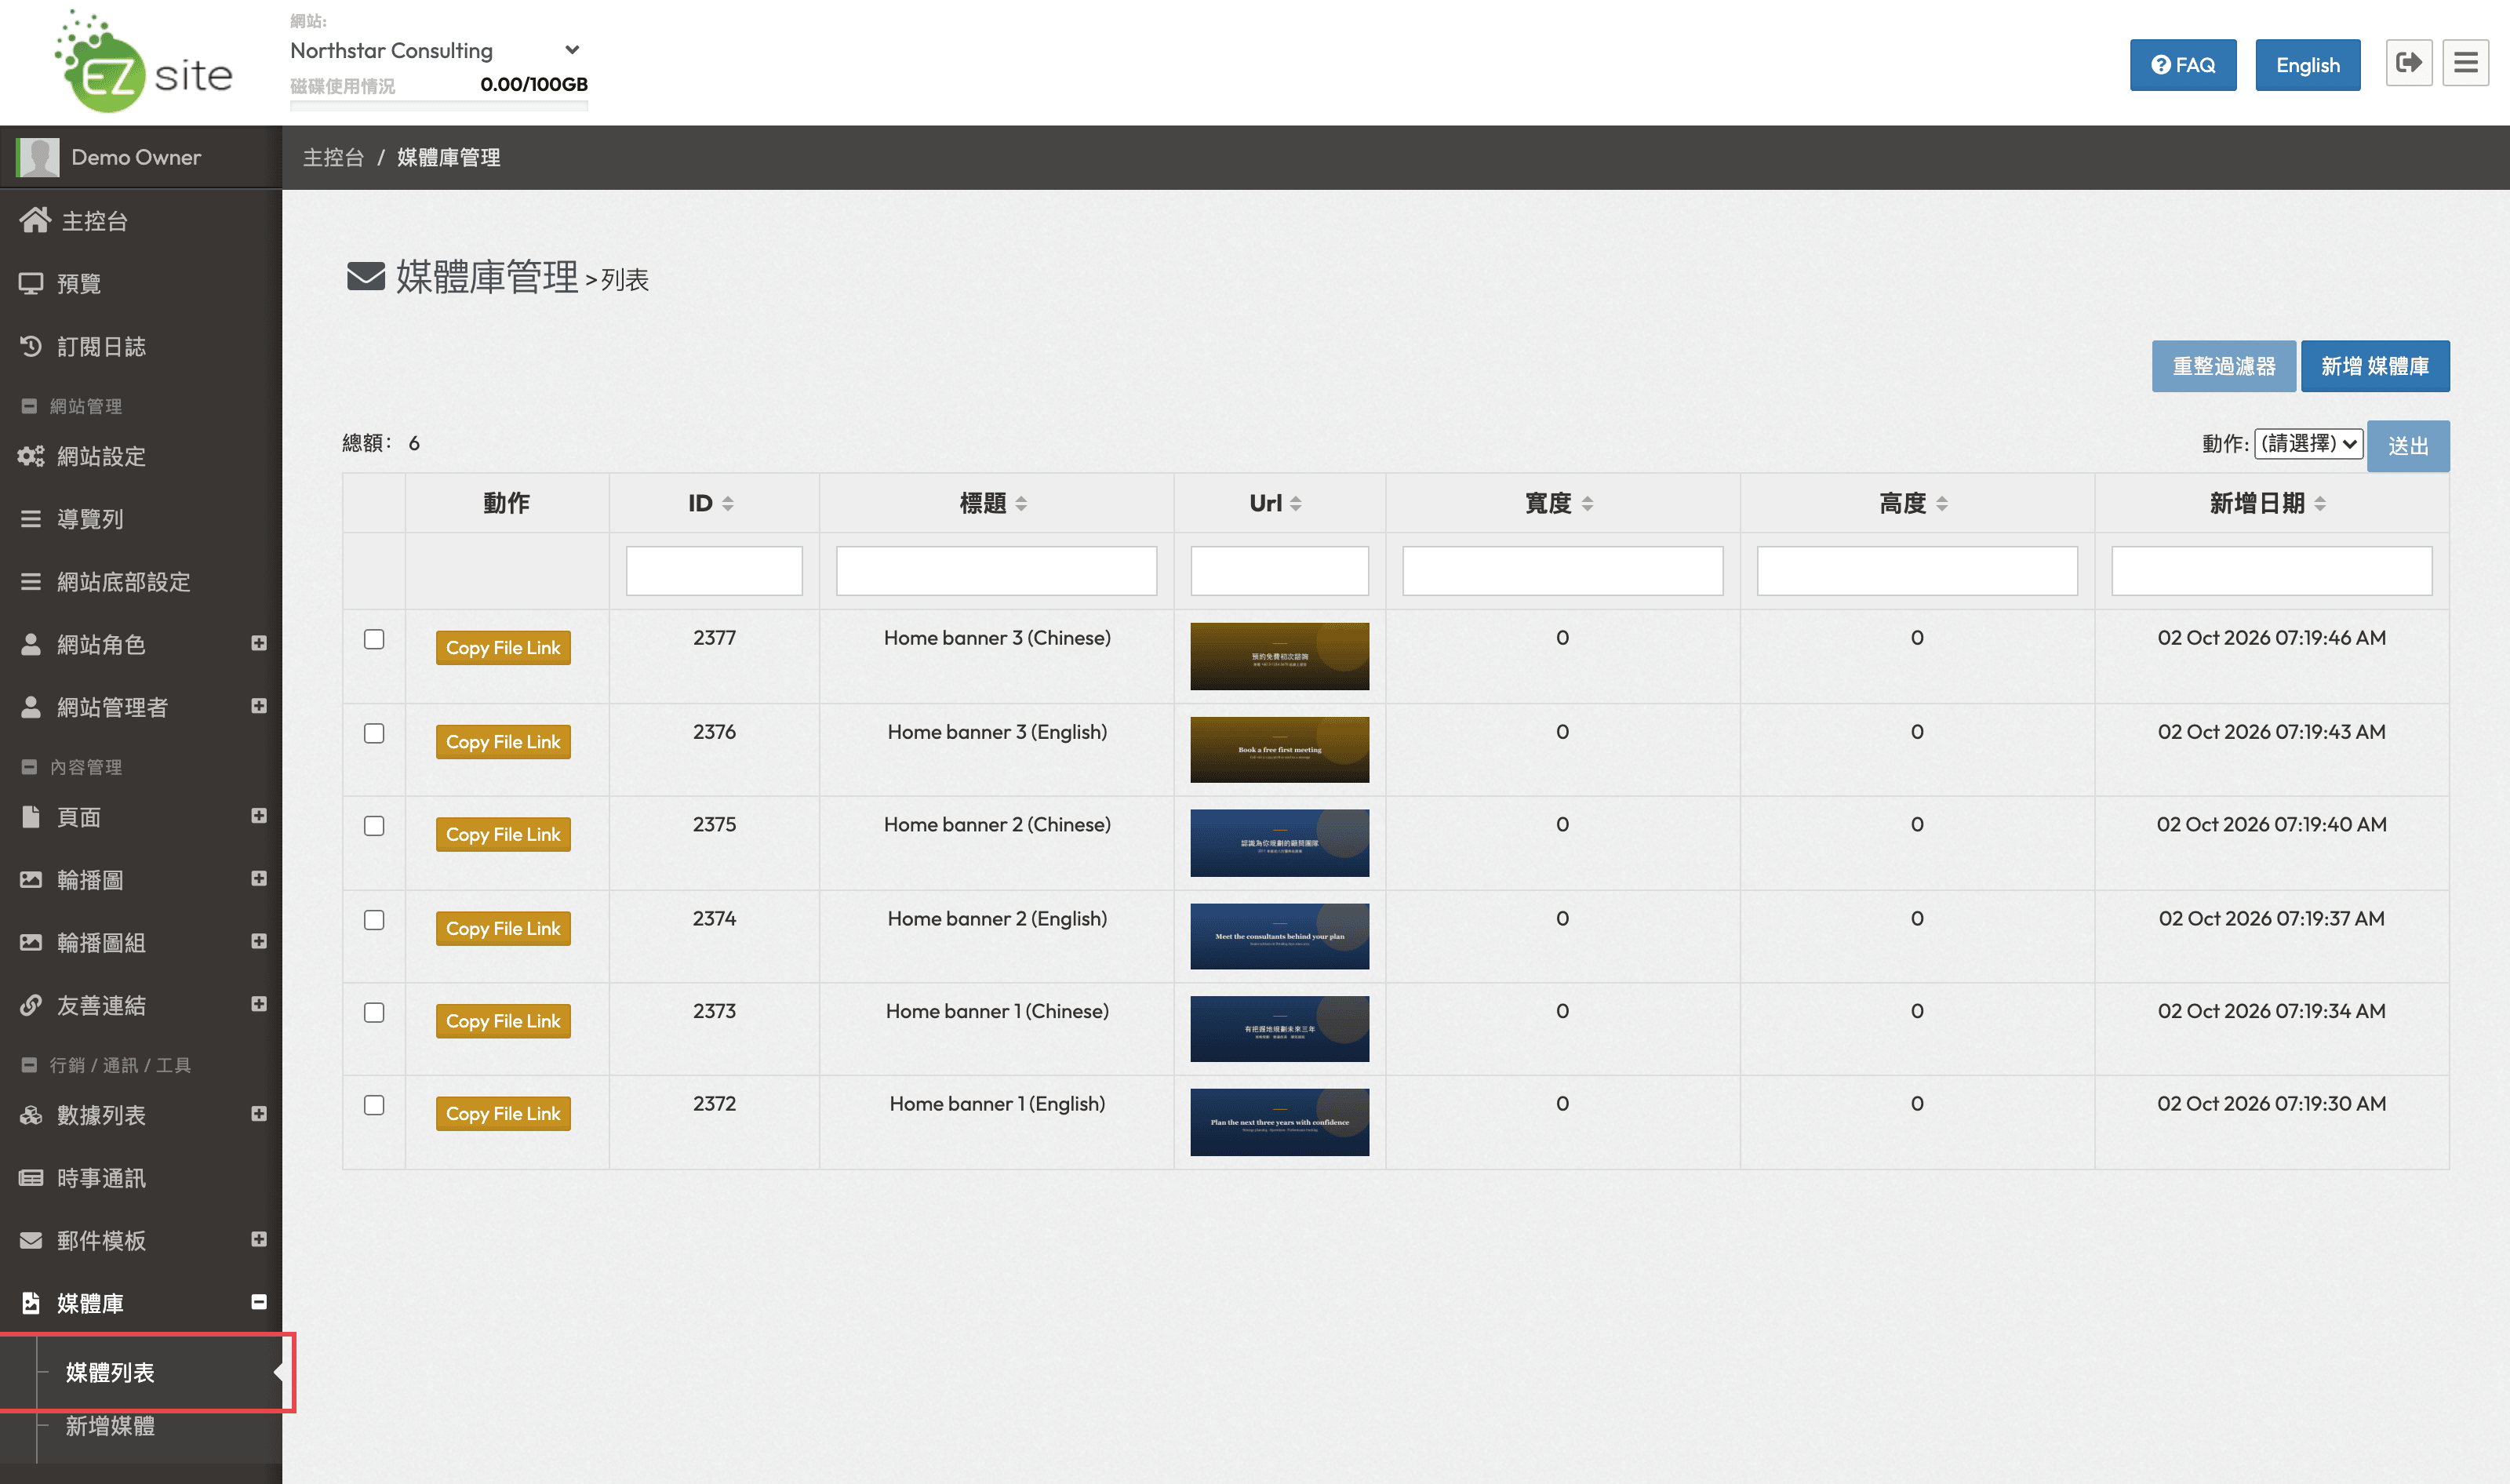
Task: Click the 標題 filter input field
Action: 996,571
